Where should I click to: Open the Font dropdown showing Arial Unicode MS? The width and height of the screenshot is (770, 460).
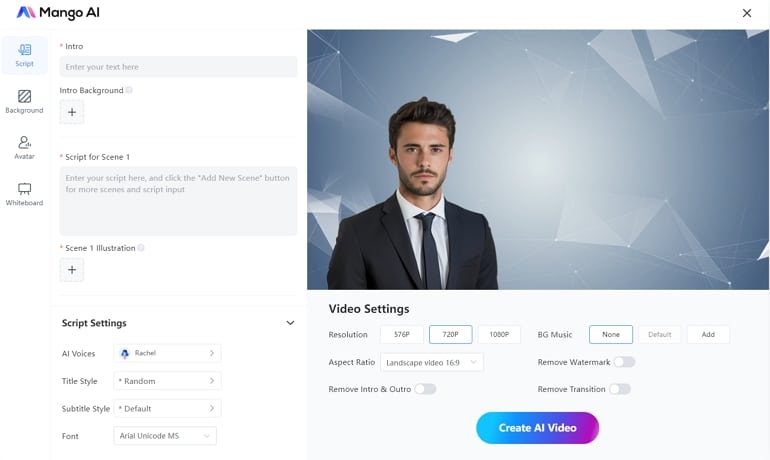point(165,436)
